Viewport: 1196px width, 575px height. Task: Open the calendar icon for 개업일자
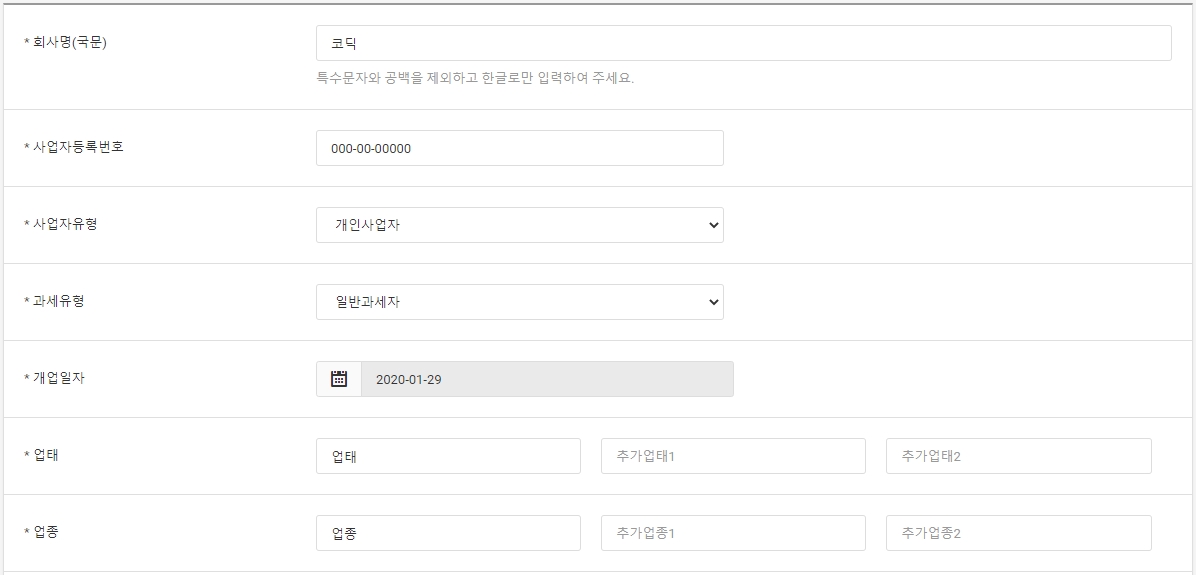tap(339, 379)
